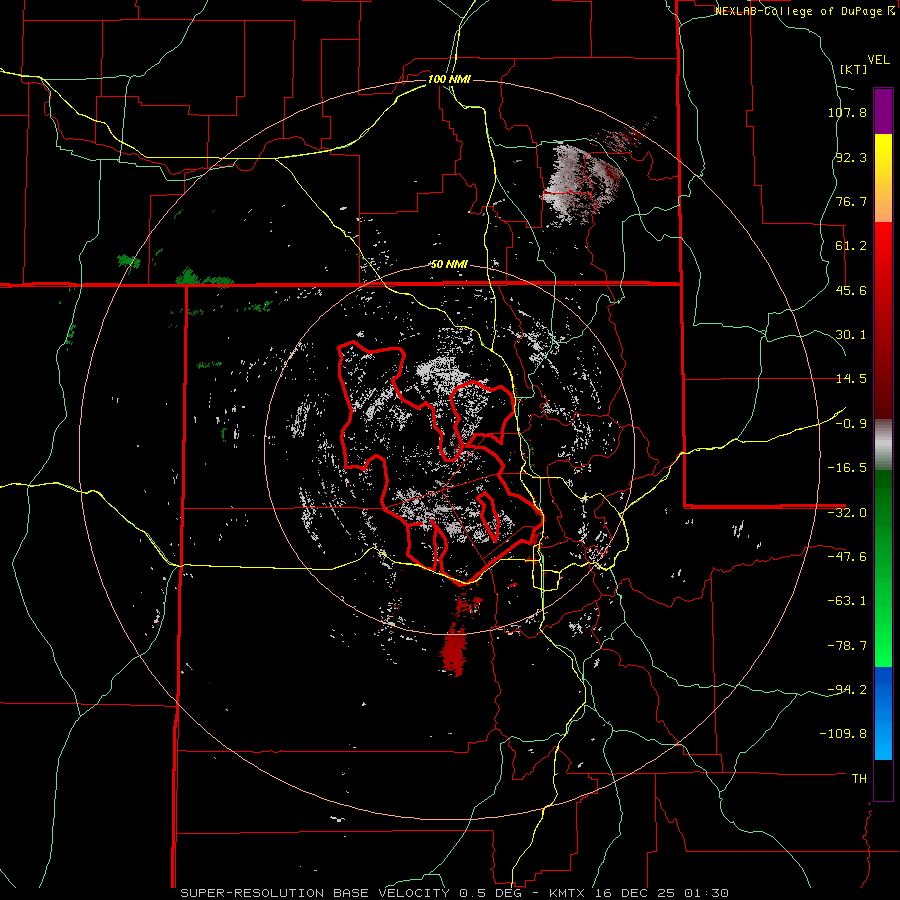This screenshot has width=900, height=900.
Task: Select the 107.8 scale value
Action: point(847,112)
